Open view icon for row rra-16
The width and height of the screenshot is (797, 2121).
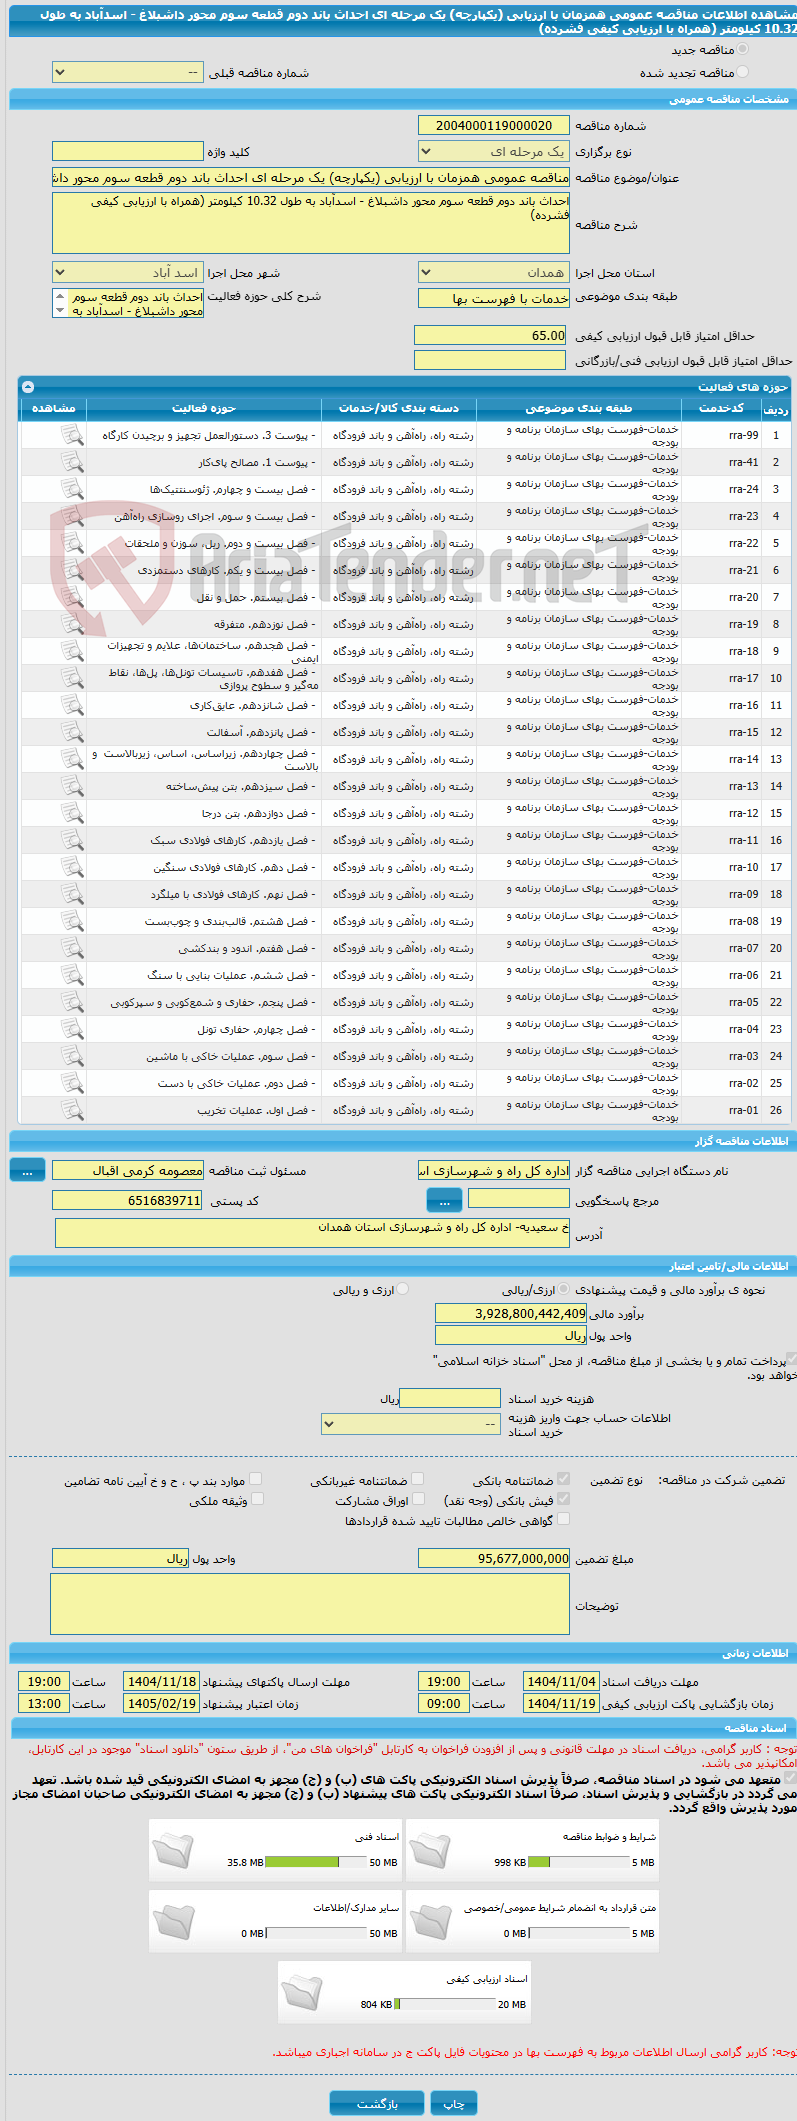pos(72,705)
